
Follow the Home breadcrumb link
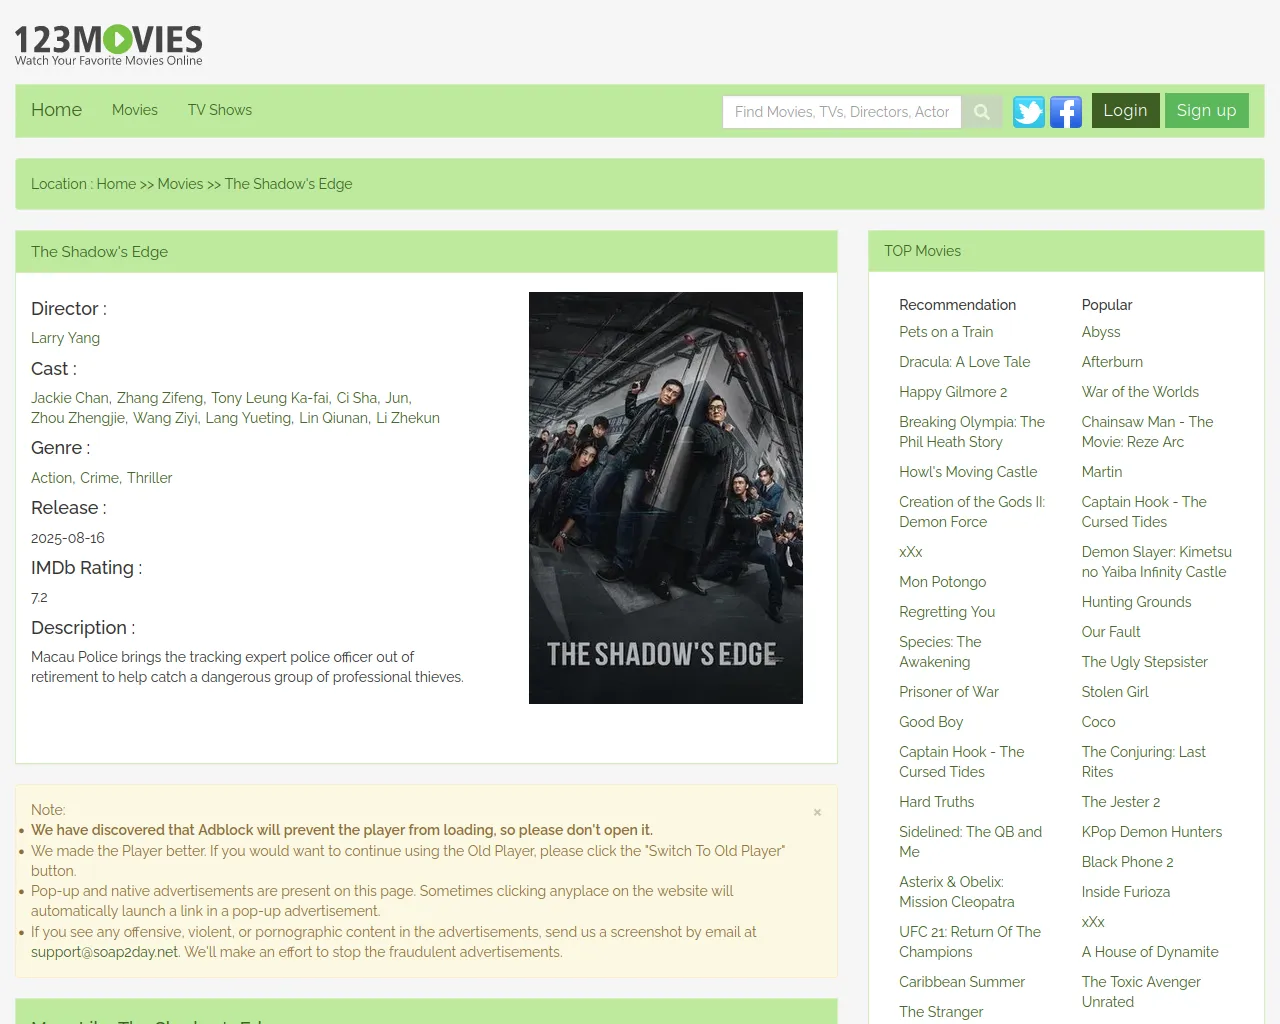tap(116, 184)
